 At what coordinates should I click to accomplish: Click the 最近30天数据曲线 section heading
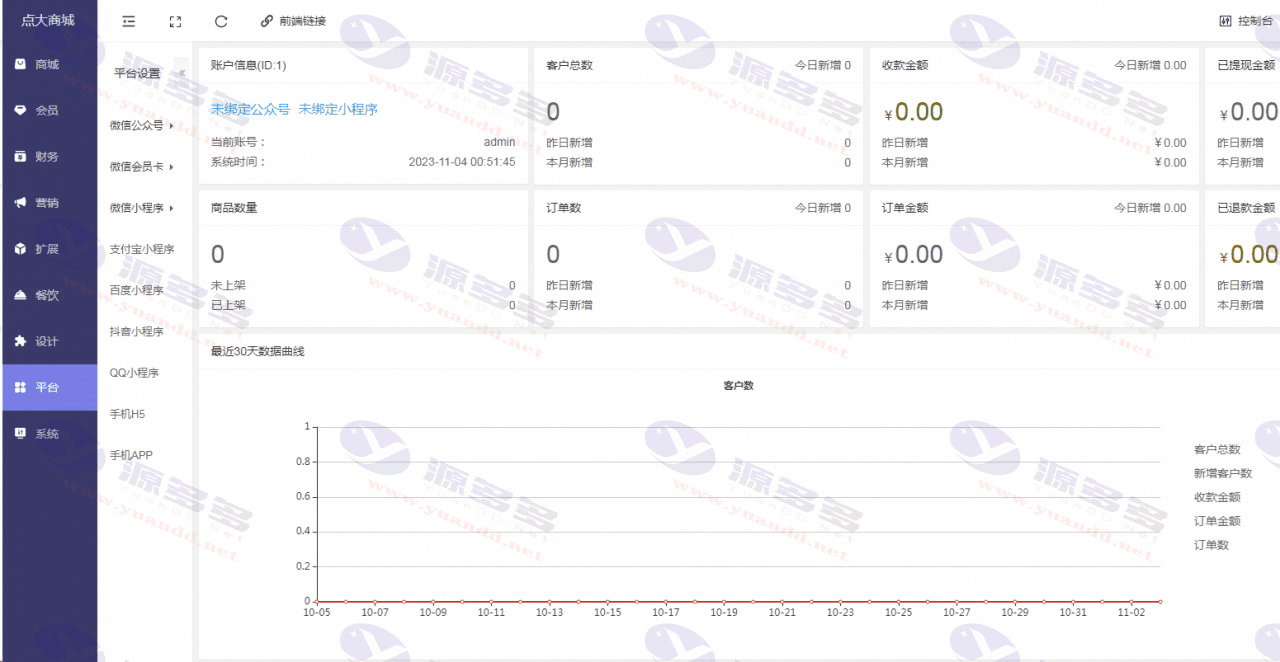point(257,351)
